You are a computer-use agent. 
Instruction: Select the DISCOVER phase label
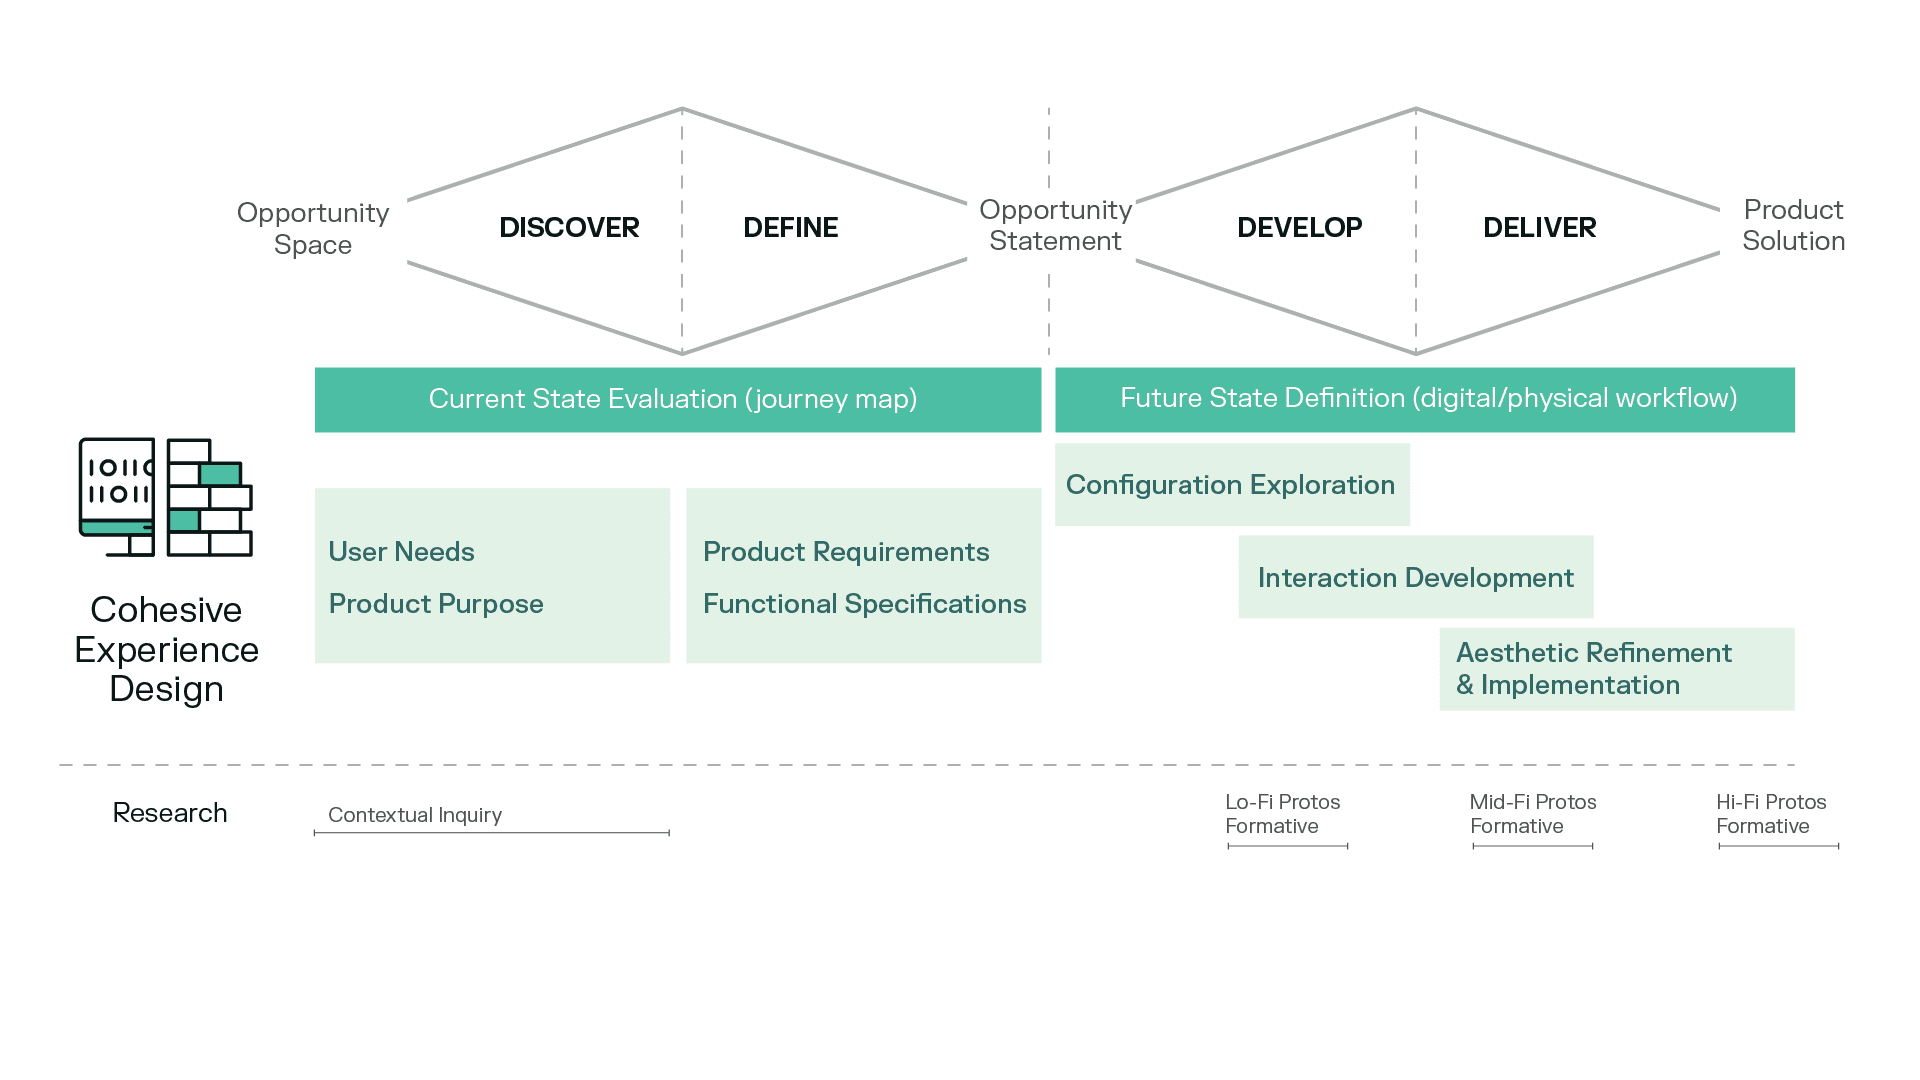pyautogui.click(x=569, y=228)
